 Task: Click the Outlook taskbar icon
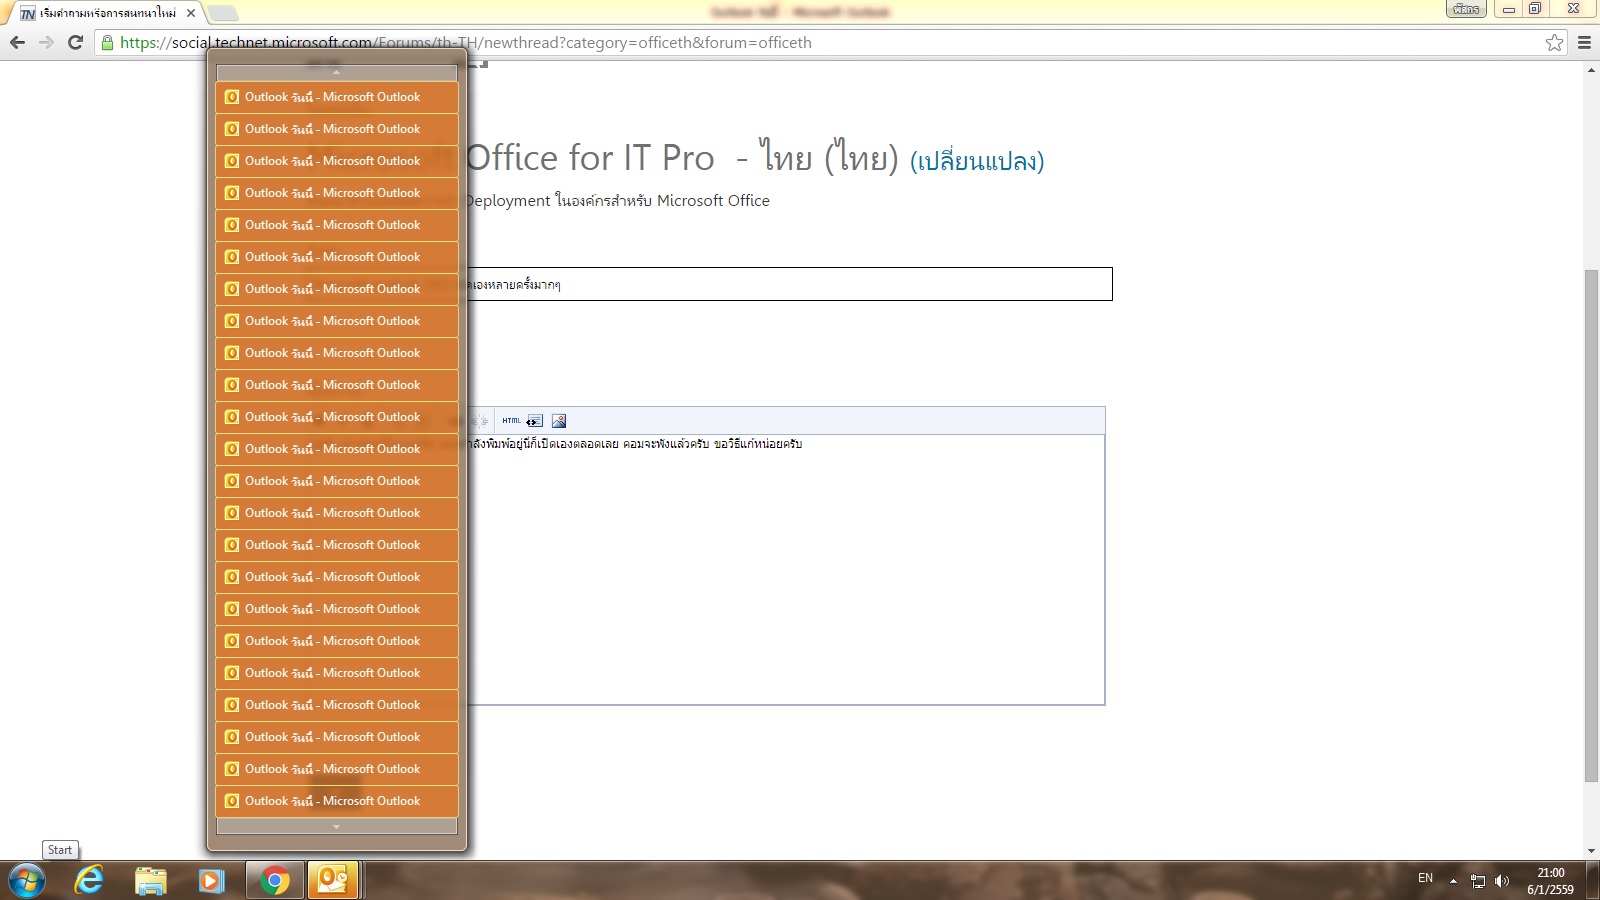coord(332,881)
